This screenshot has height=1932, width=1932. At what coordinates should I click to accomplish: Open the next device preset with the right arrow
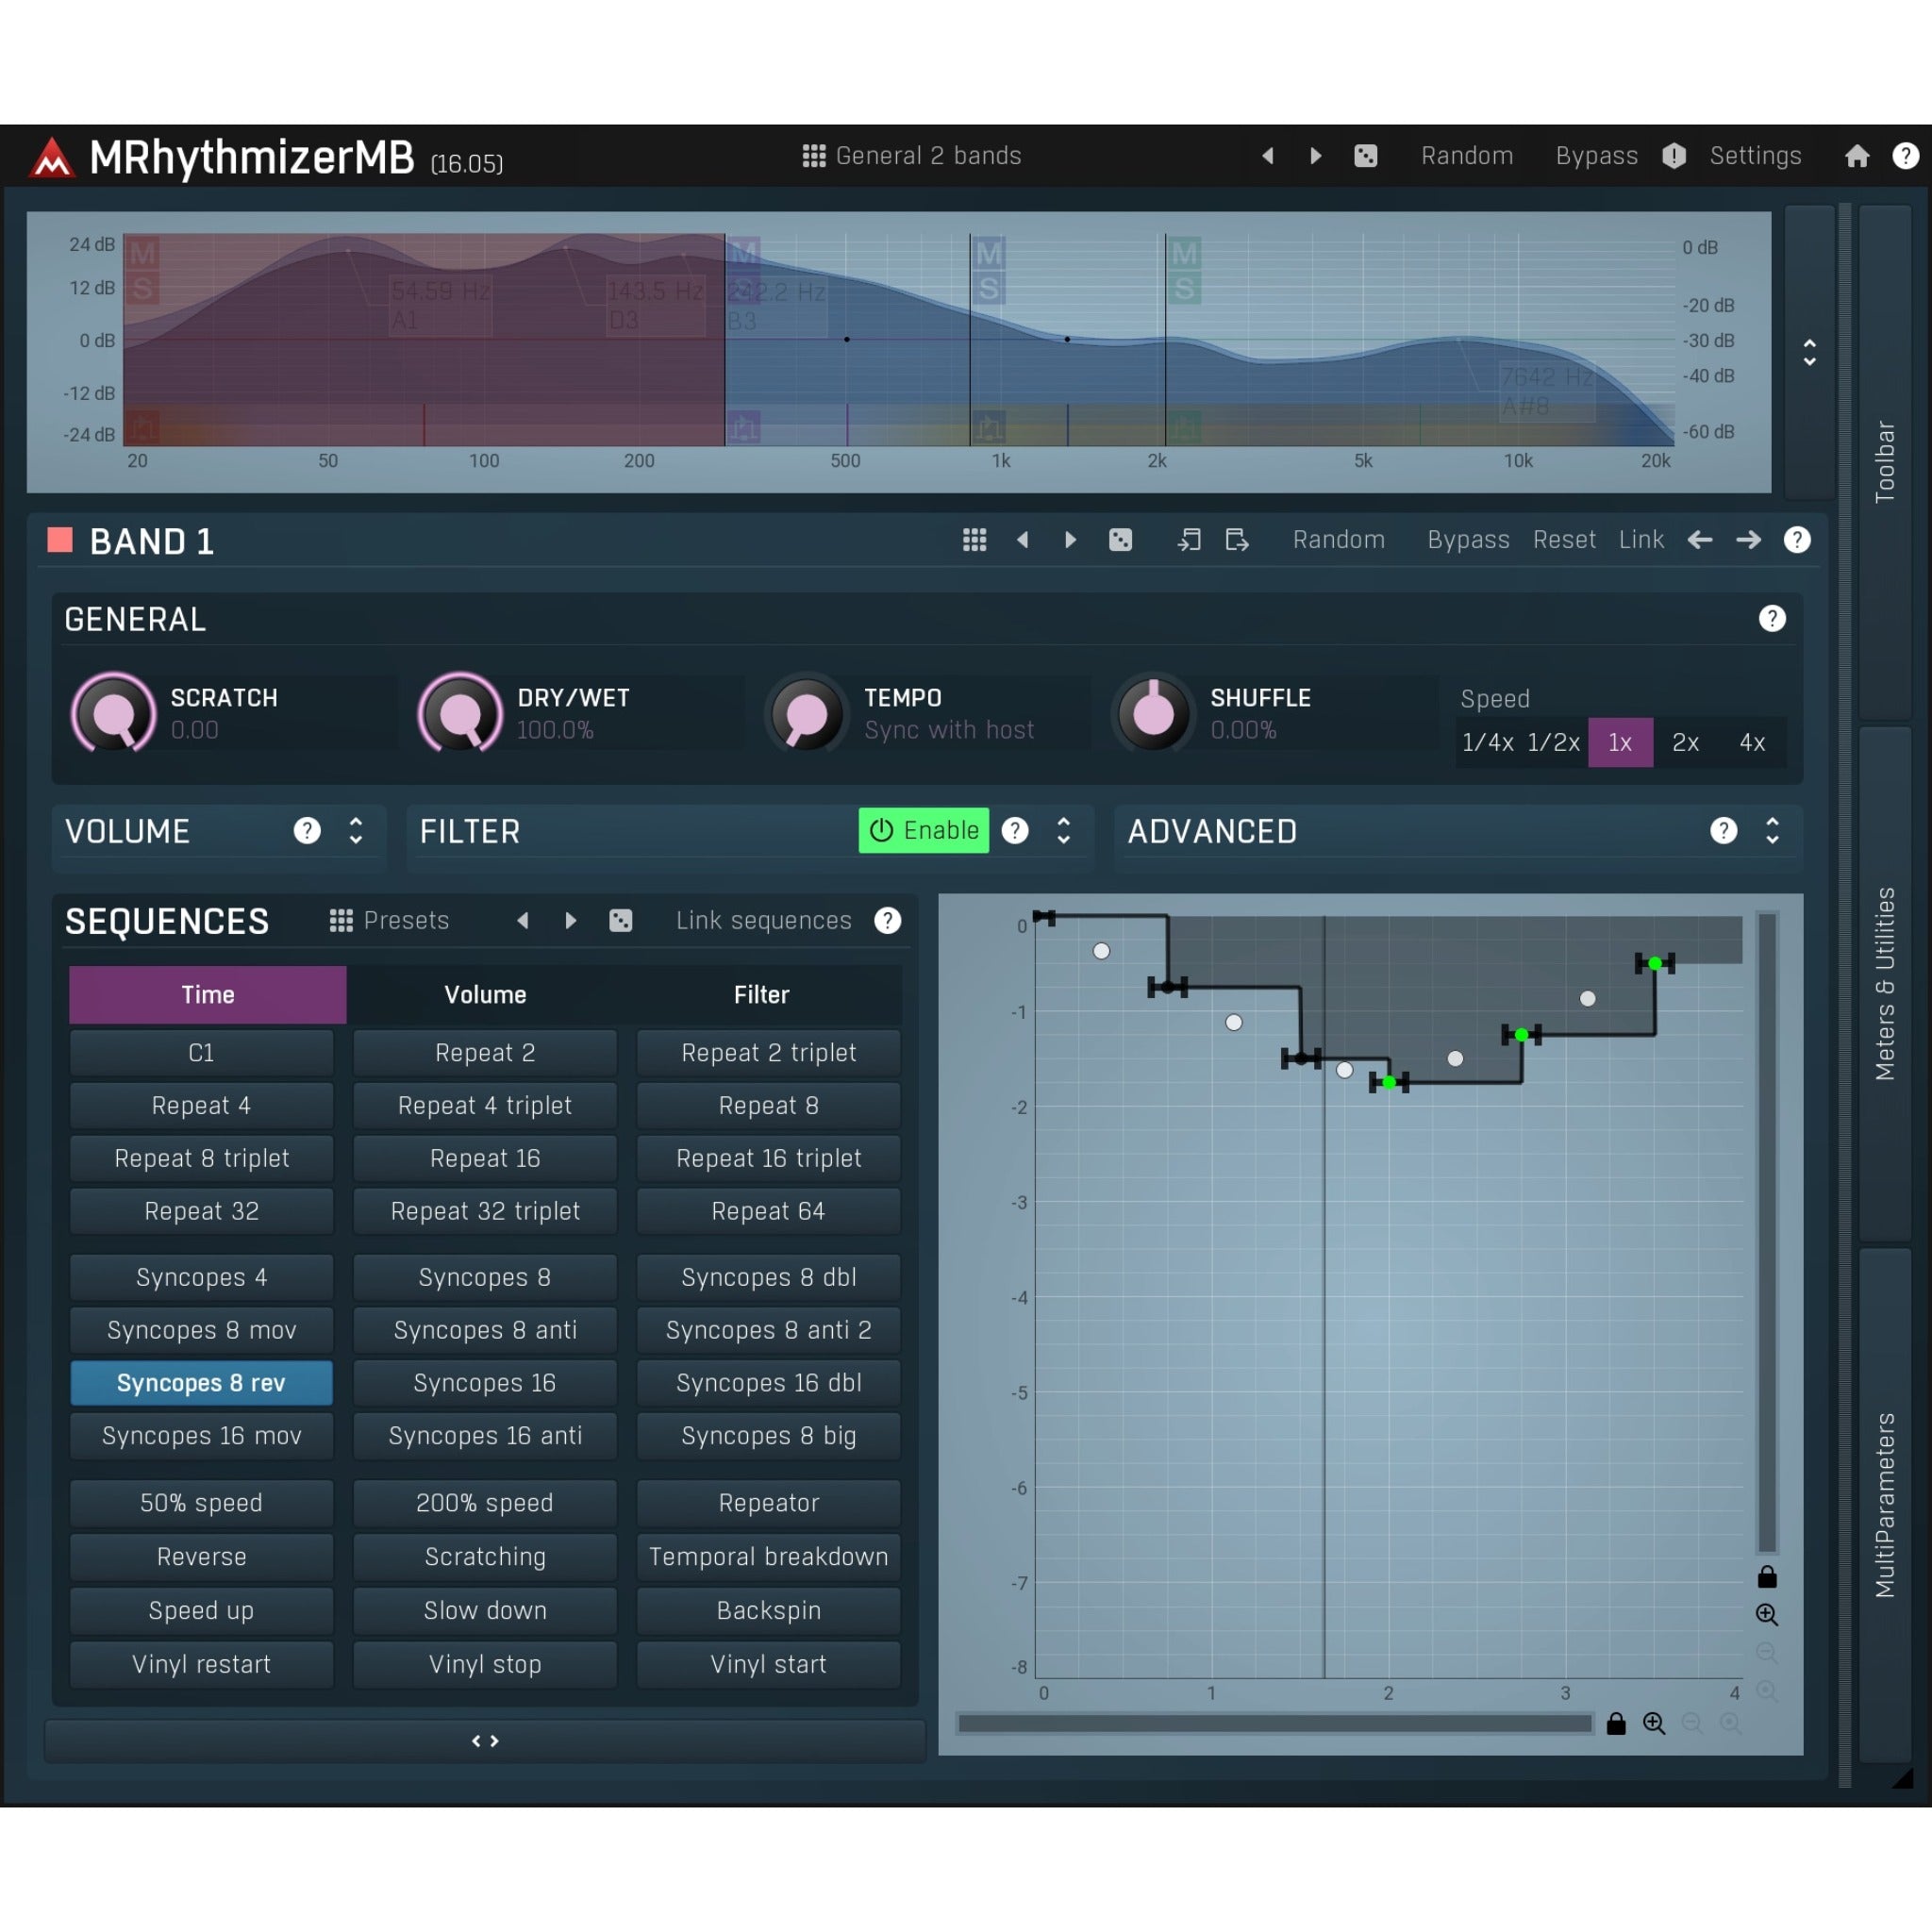coord(1314,156)
